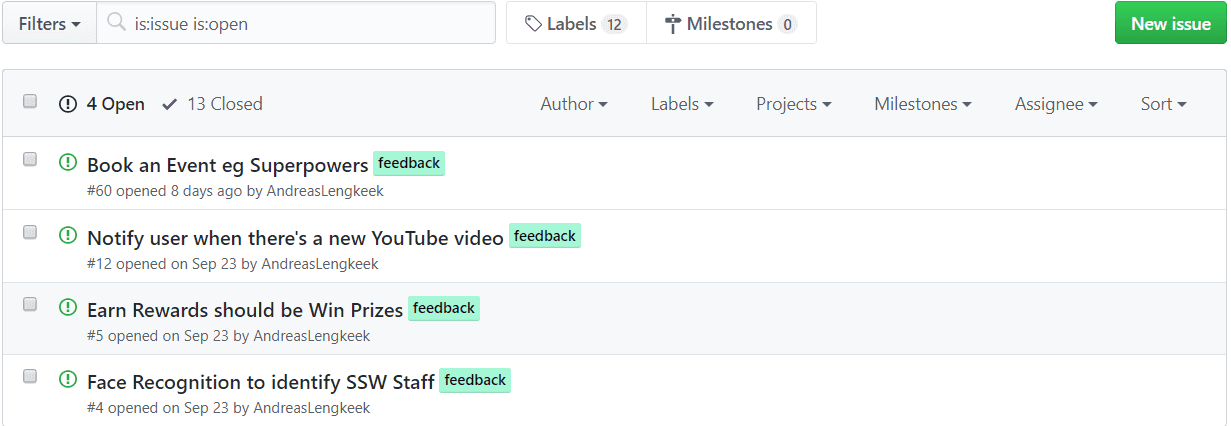Open issue Earn Rewards should be Win Prizes
Screen dimensions: 1231x426
point(245,310)
